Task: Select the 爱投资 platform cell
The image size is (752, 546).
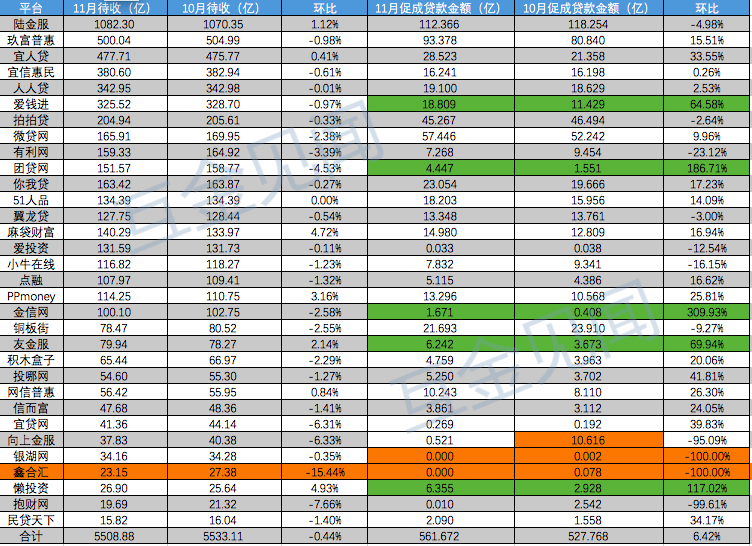Action: [x=31, y=248]
